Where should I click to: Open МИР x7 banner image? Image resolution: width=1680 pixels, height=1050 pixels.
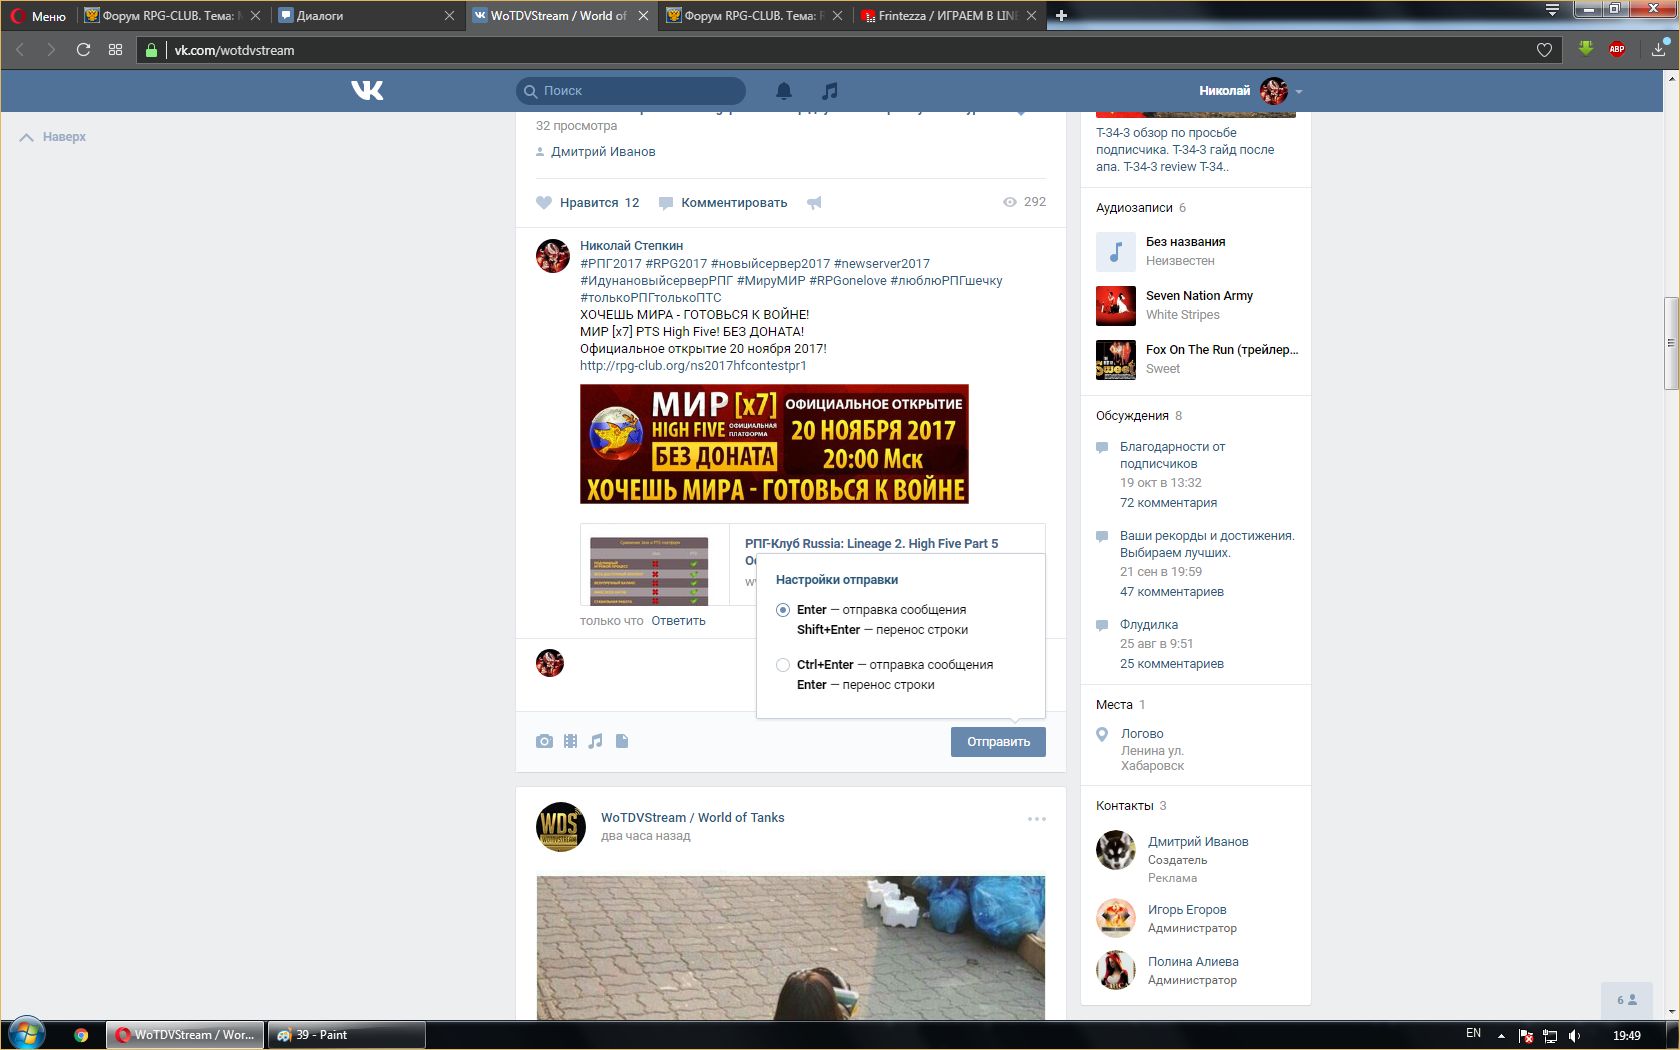774,443
